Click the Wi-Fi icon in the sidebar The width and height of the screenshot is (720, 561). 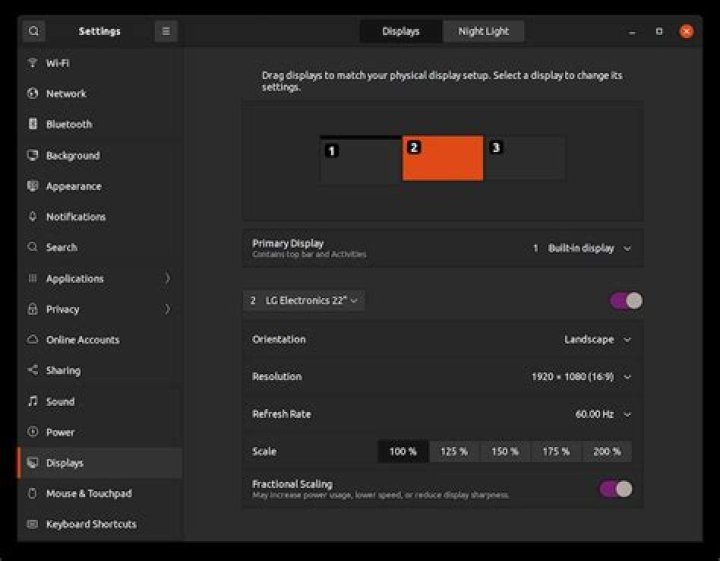click(33, 63)
